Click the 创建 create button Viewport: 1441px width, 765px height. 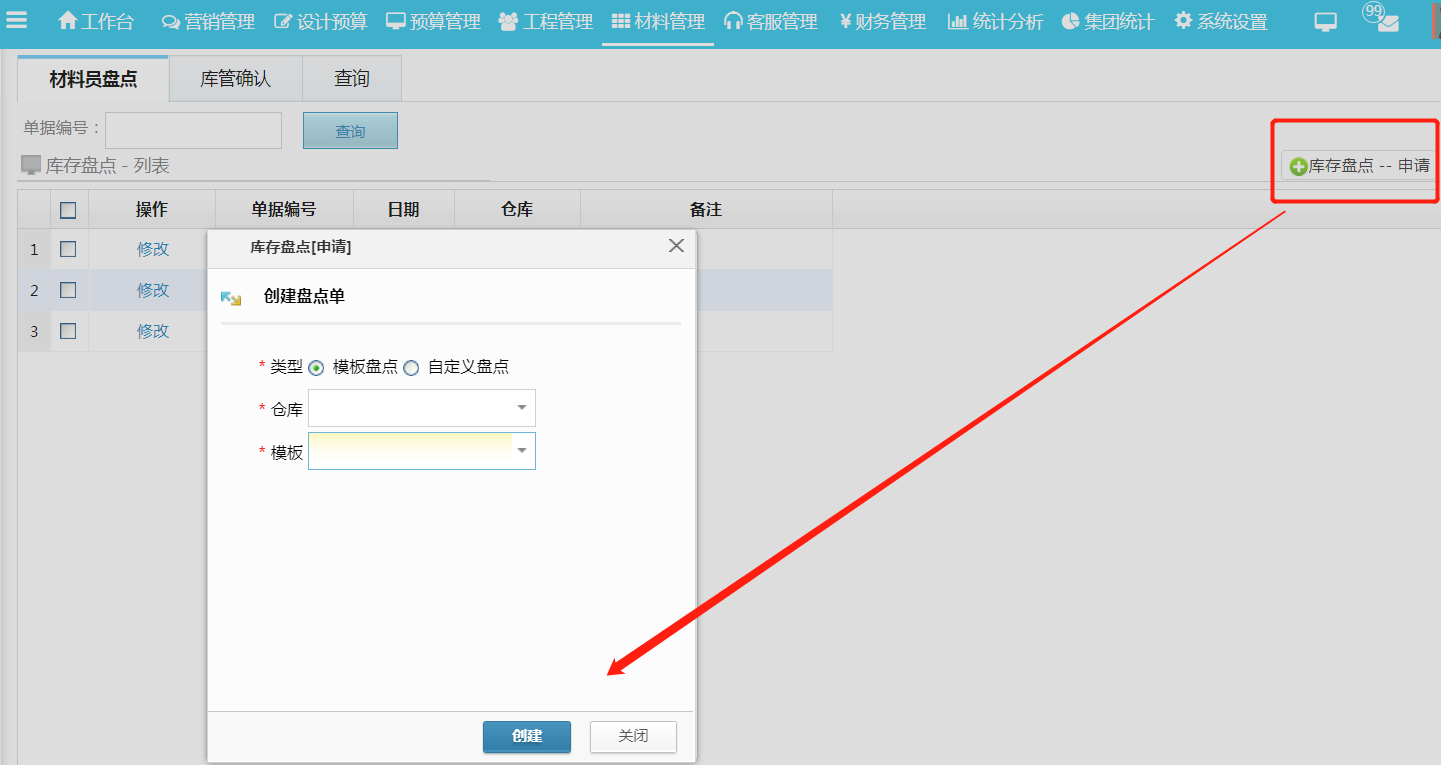point(526,736)
